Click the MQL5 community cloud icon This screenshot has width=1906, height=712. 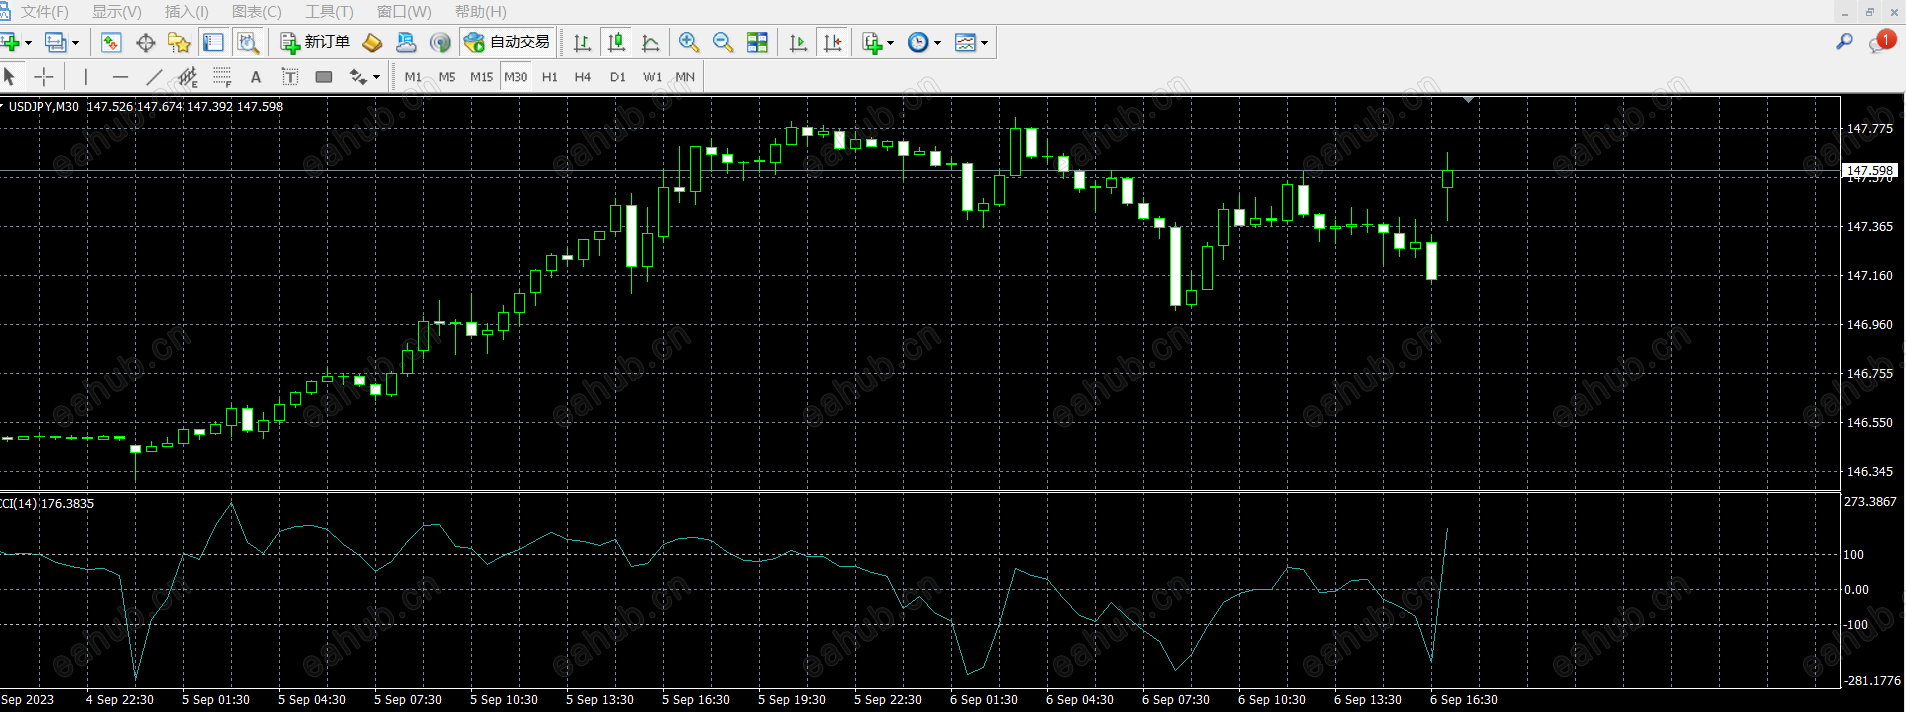coord(406,42)
